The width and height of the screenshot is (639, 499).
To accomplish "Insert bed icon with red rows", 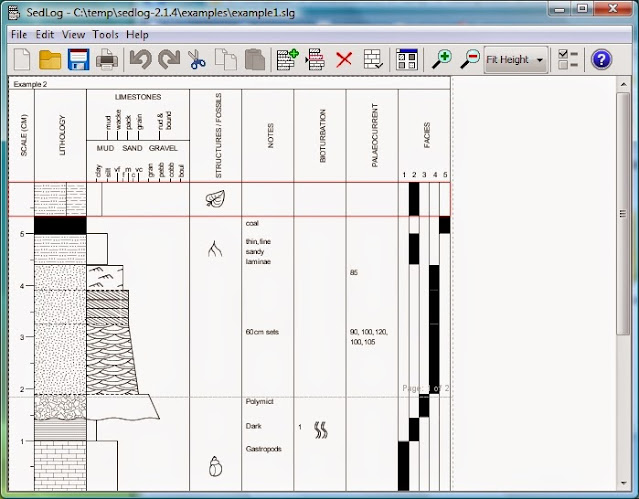I will coord(315,60).
